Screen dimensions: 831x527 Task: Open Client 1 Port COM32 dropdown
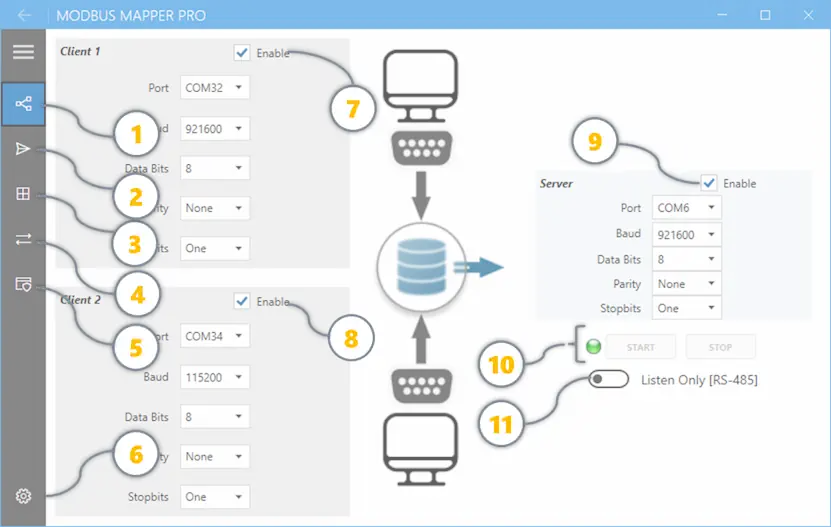click(x=215, y=87)
